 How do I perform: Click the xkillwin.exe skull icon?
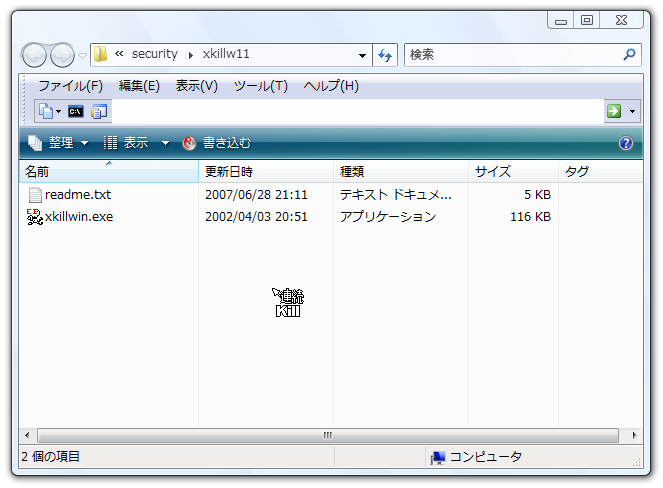click(x=35, y=217)
